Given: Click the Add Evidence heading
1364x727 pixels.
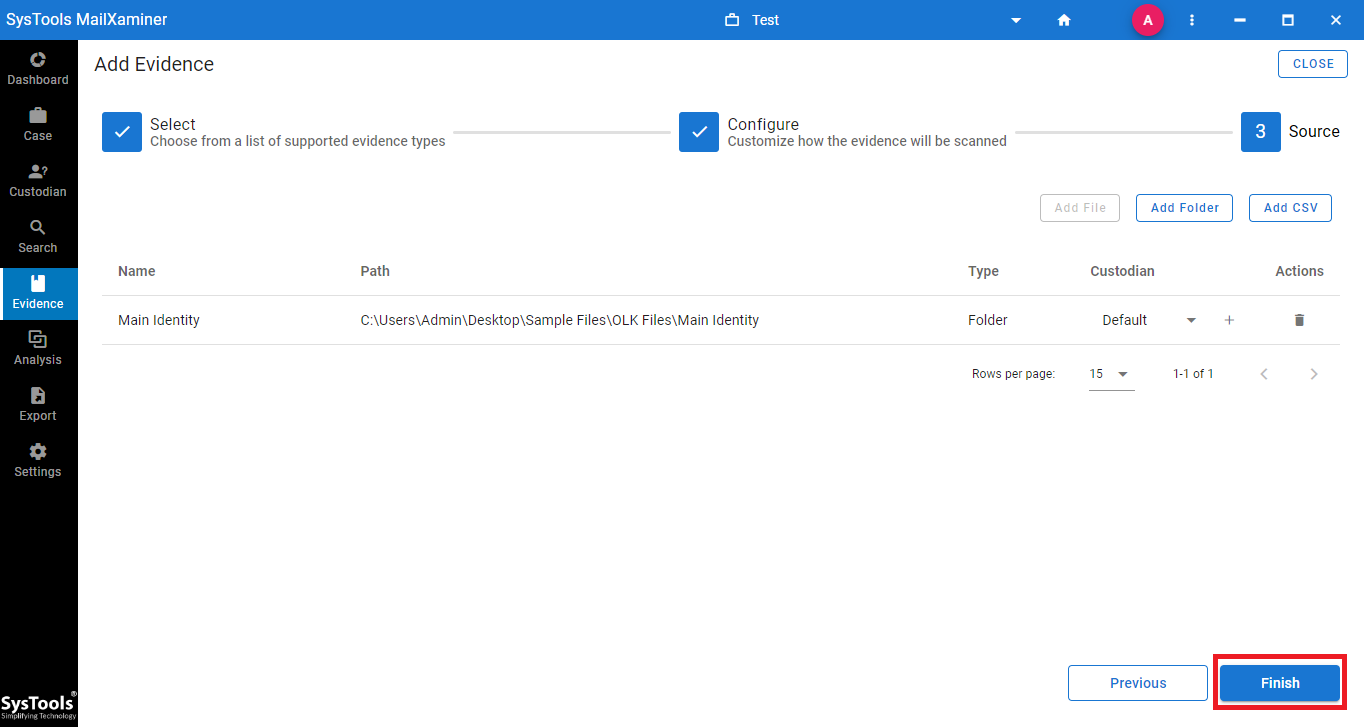Looking at the screenshot, I should click(154, 64).
